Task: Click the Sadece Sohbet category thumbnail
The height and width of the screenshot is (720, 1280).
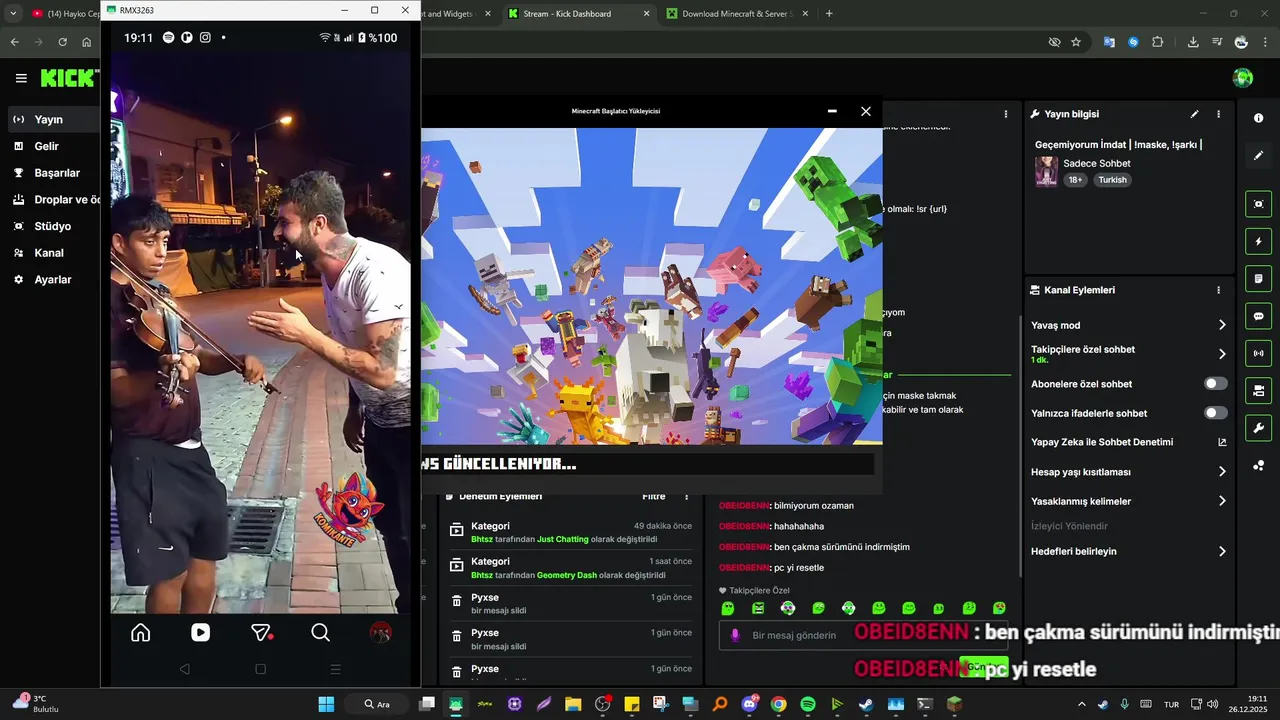Action: [x=1046, y=171]
